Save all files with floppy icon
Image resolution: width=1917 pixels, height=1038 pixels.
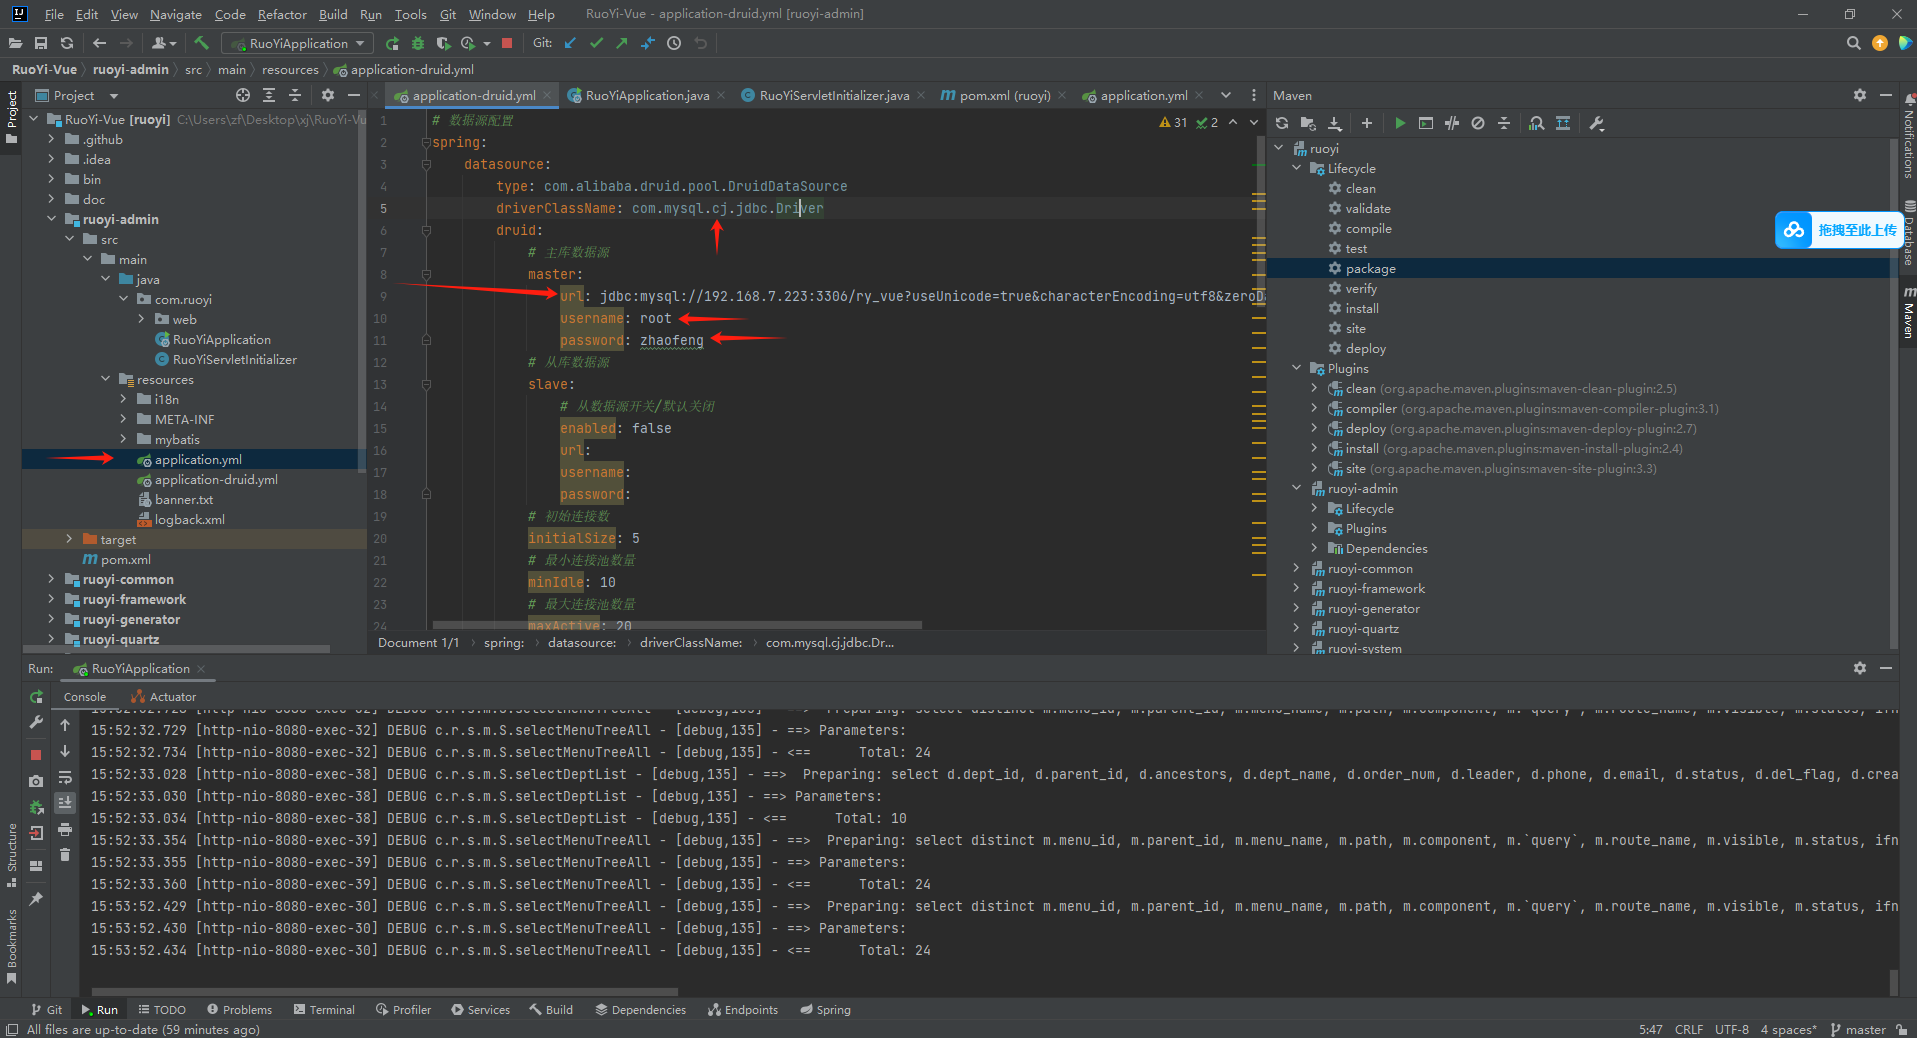[41, 43]
